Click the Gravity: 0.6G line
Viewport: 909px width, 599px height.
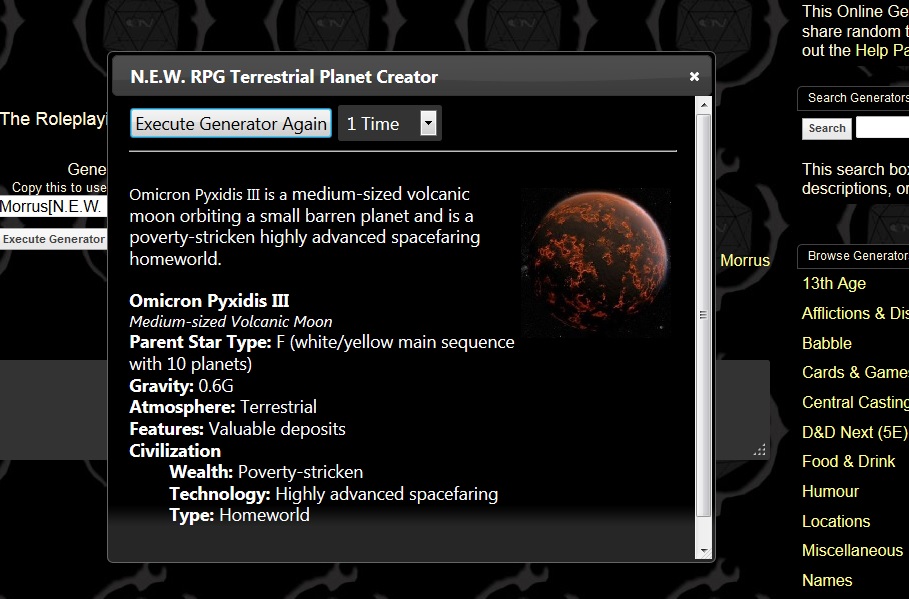pyautogui.click(x=181, y=386)
